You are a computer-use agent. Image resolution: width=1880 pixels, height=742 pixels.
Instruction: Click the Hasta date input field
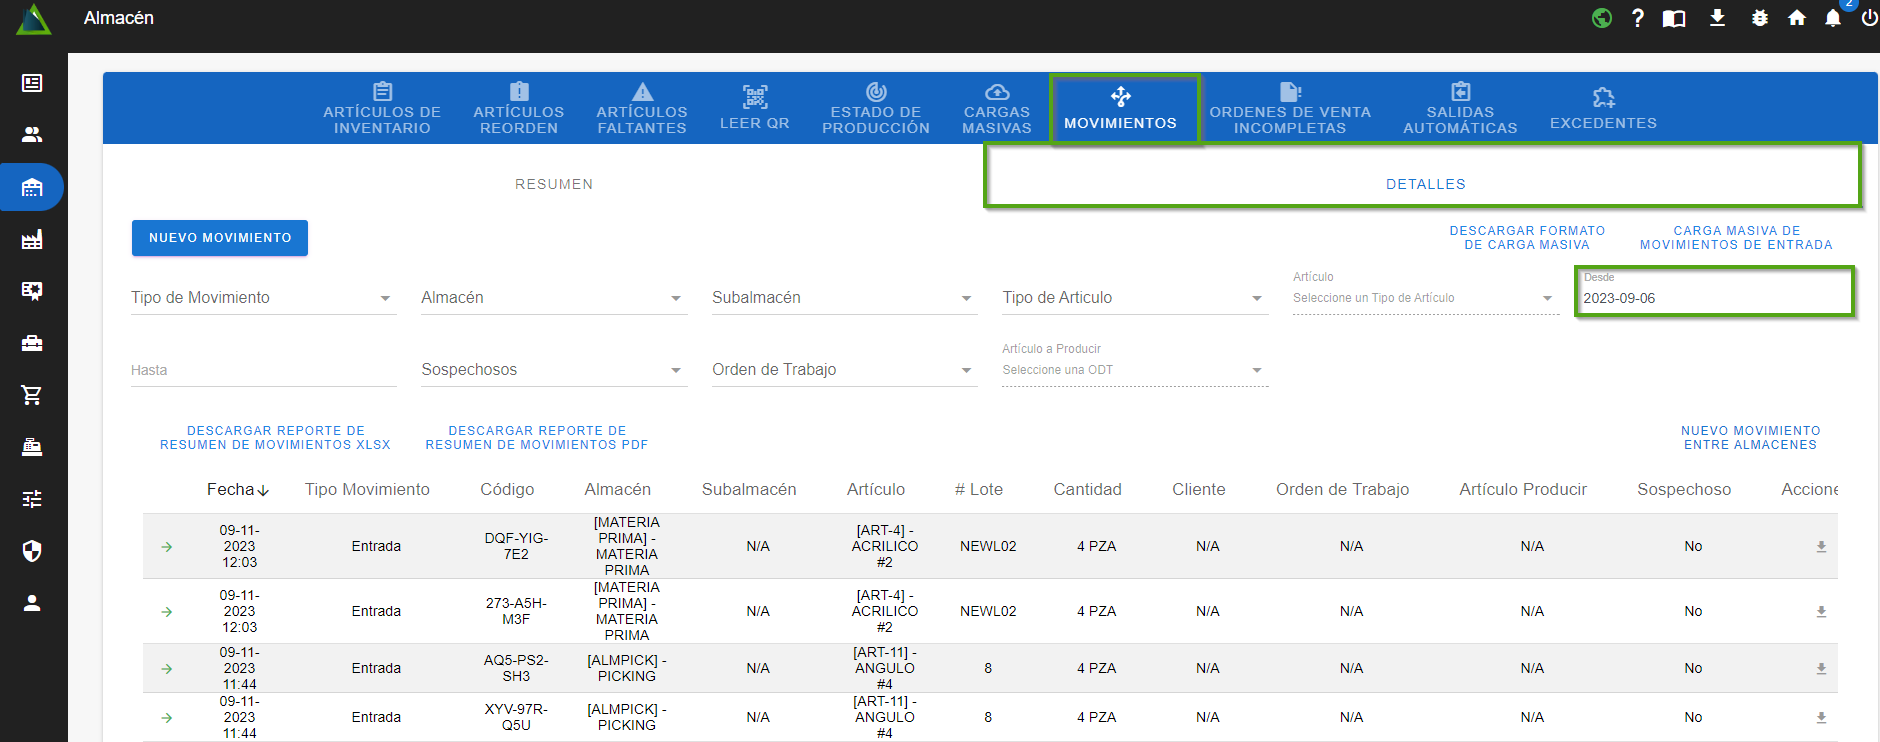pos(263,370)
